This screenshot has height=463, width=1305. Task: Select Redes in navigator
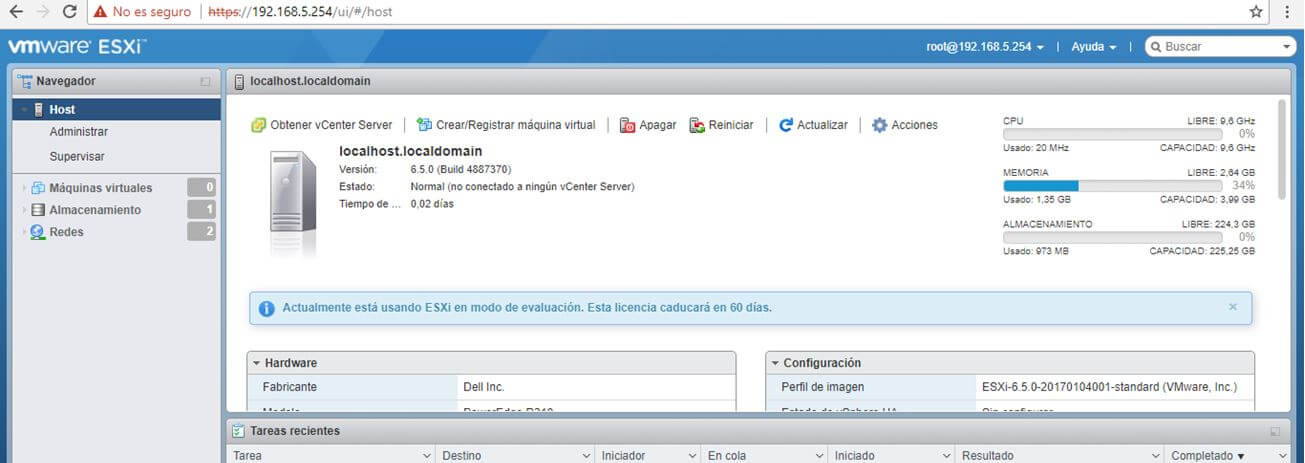tap(66, 232)
